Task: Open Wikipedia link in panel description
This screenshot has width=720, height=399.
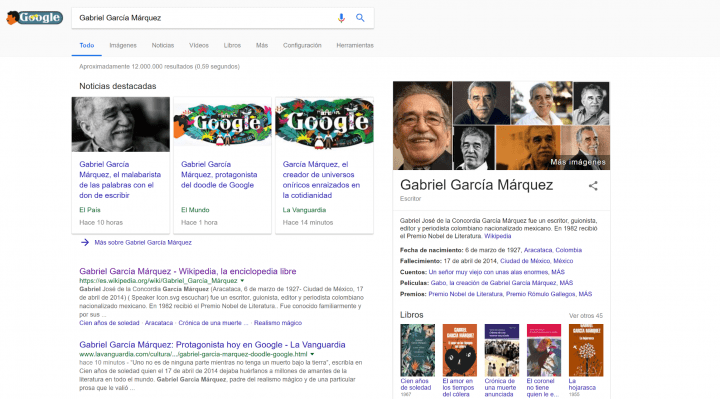Action: tap(498, 236)
